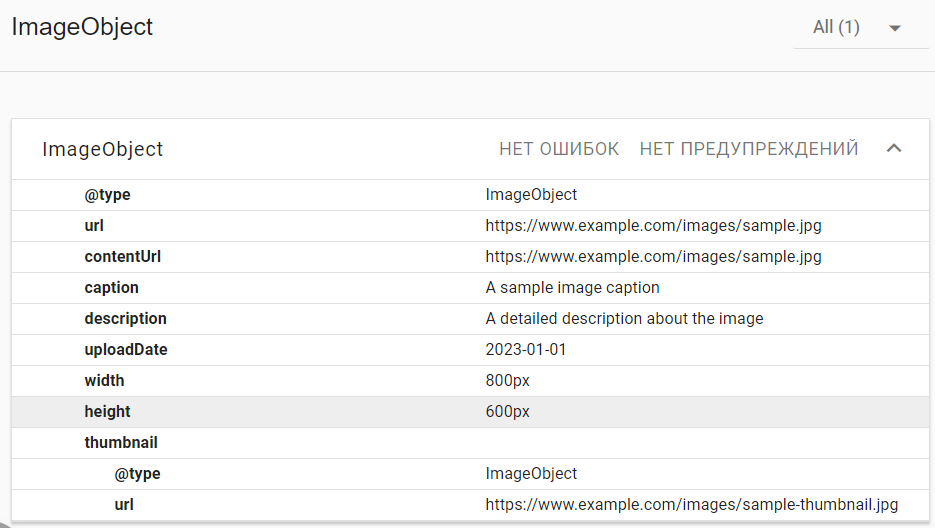Click the НЕТ ПРЕДУПРЕЖДЕНИЙ status label

click(749, 149)
